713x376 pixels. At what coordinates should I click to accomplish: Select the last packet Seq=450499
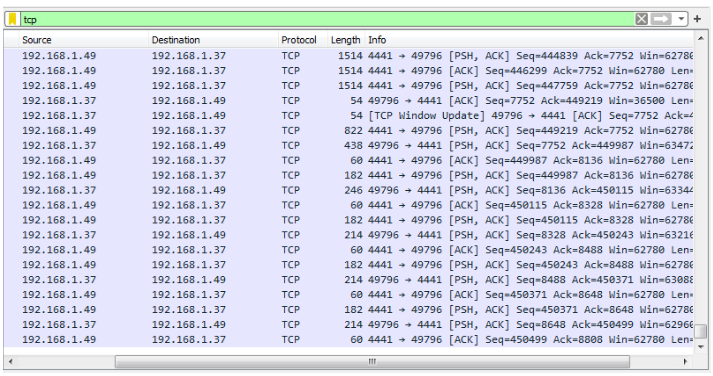pos(349,340)
